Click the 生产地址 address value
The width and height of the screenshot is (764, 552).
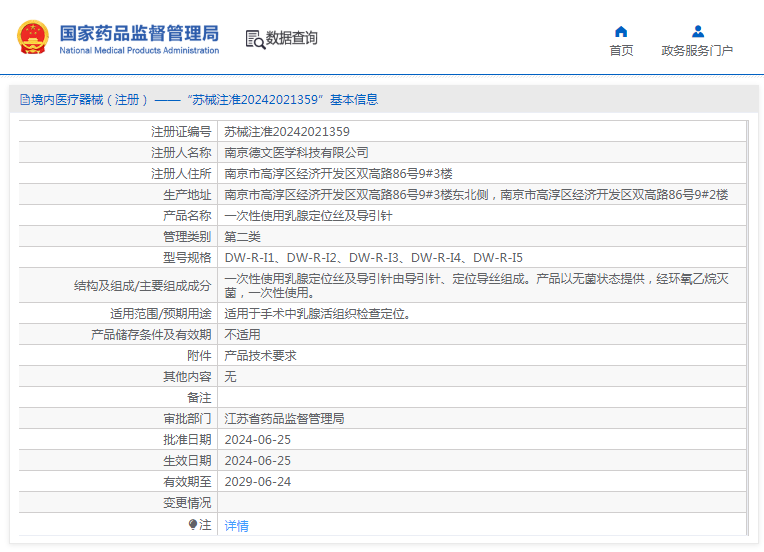point(476,194)
